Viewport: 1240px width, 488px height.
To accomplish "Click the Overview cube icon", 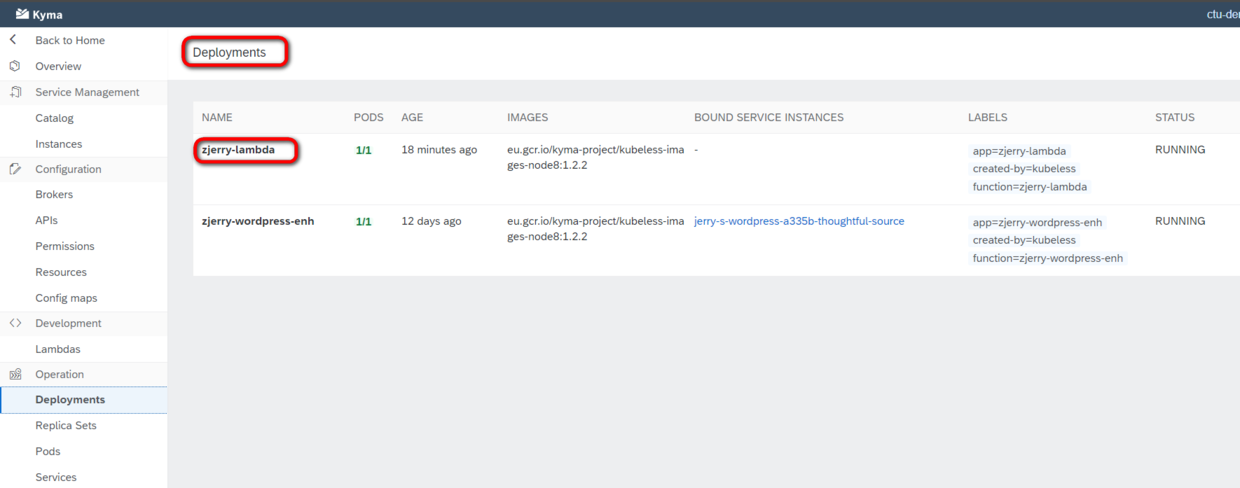I will 14,66.
